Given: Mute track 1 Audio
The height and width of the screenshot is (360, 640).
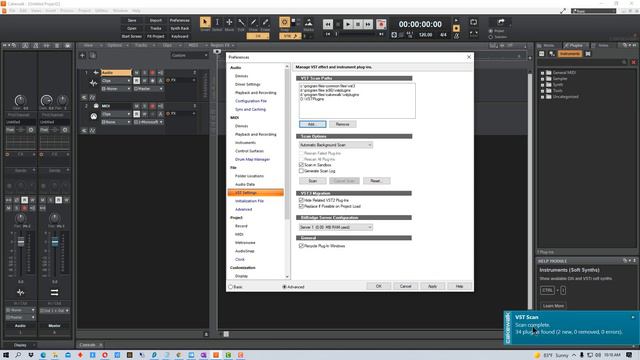Looking at the screenshot, I should tap(136, 73).
